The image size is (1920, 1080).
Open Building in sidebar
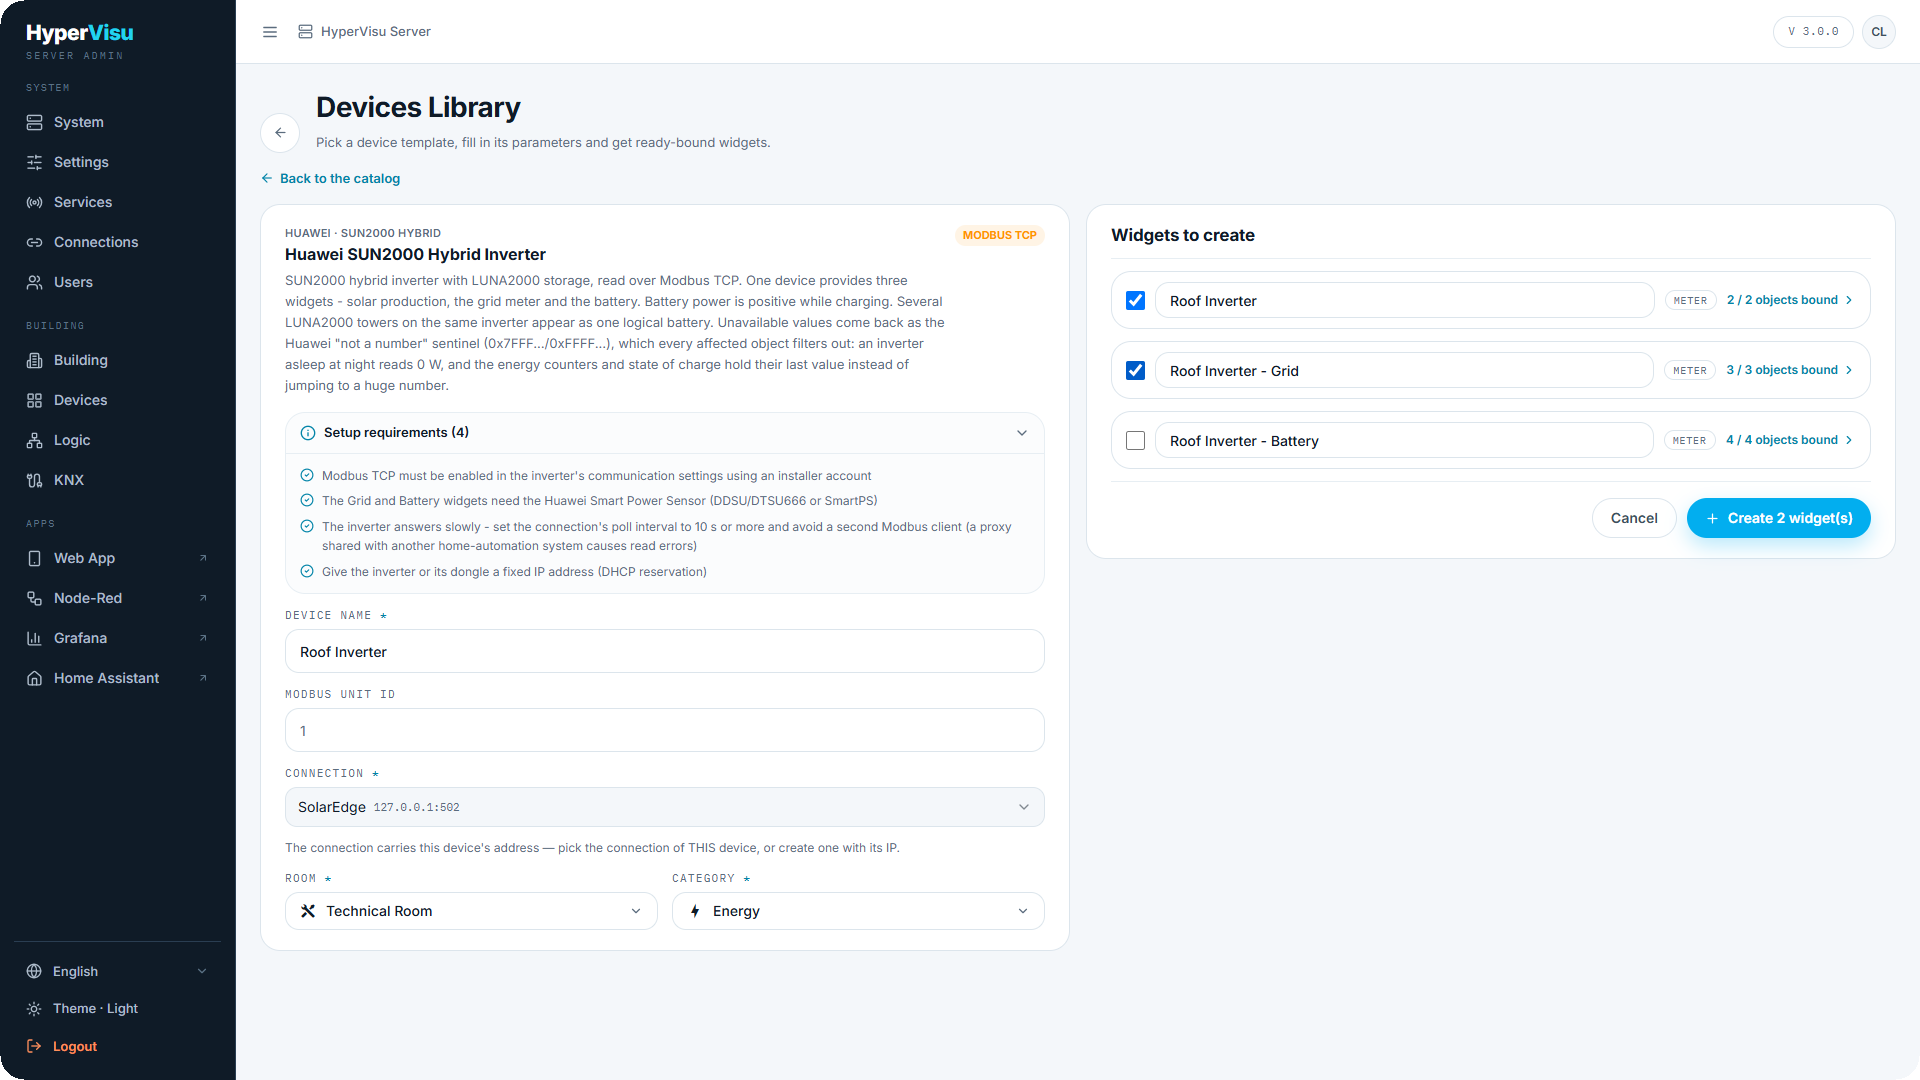coord(118,360)
